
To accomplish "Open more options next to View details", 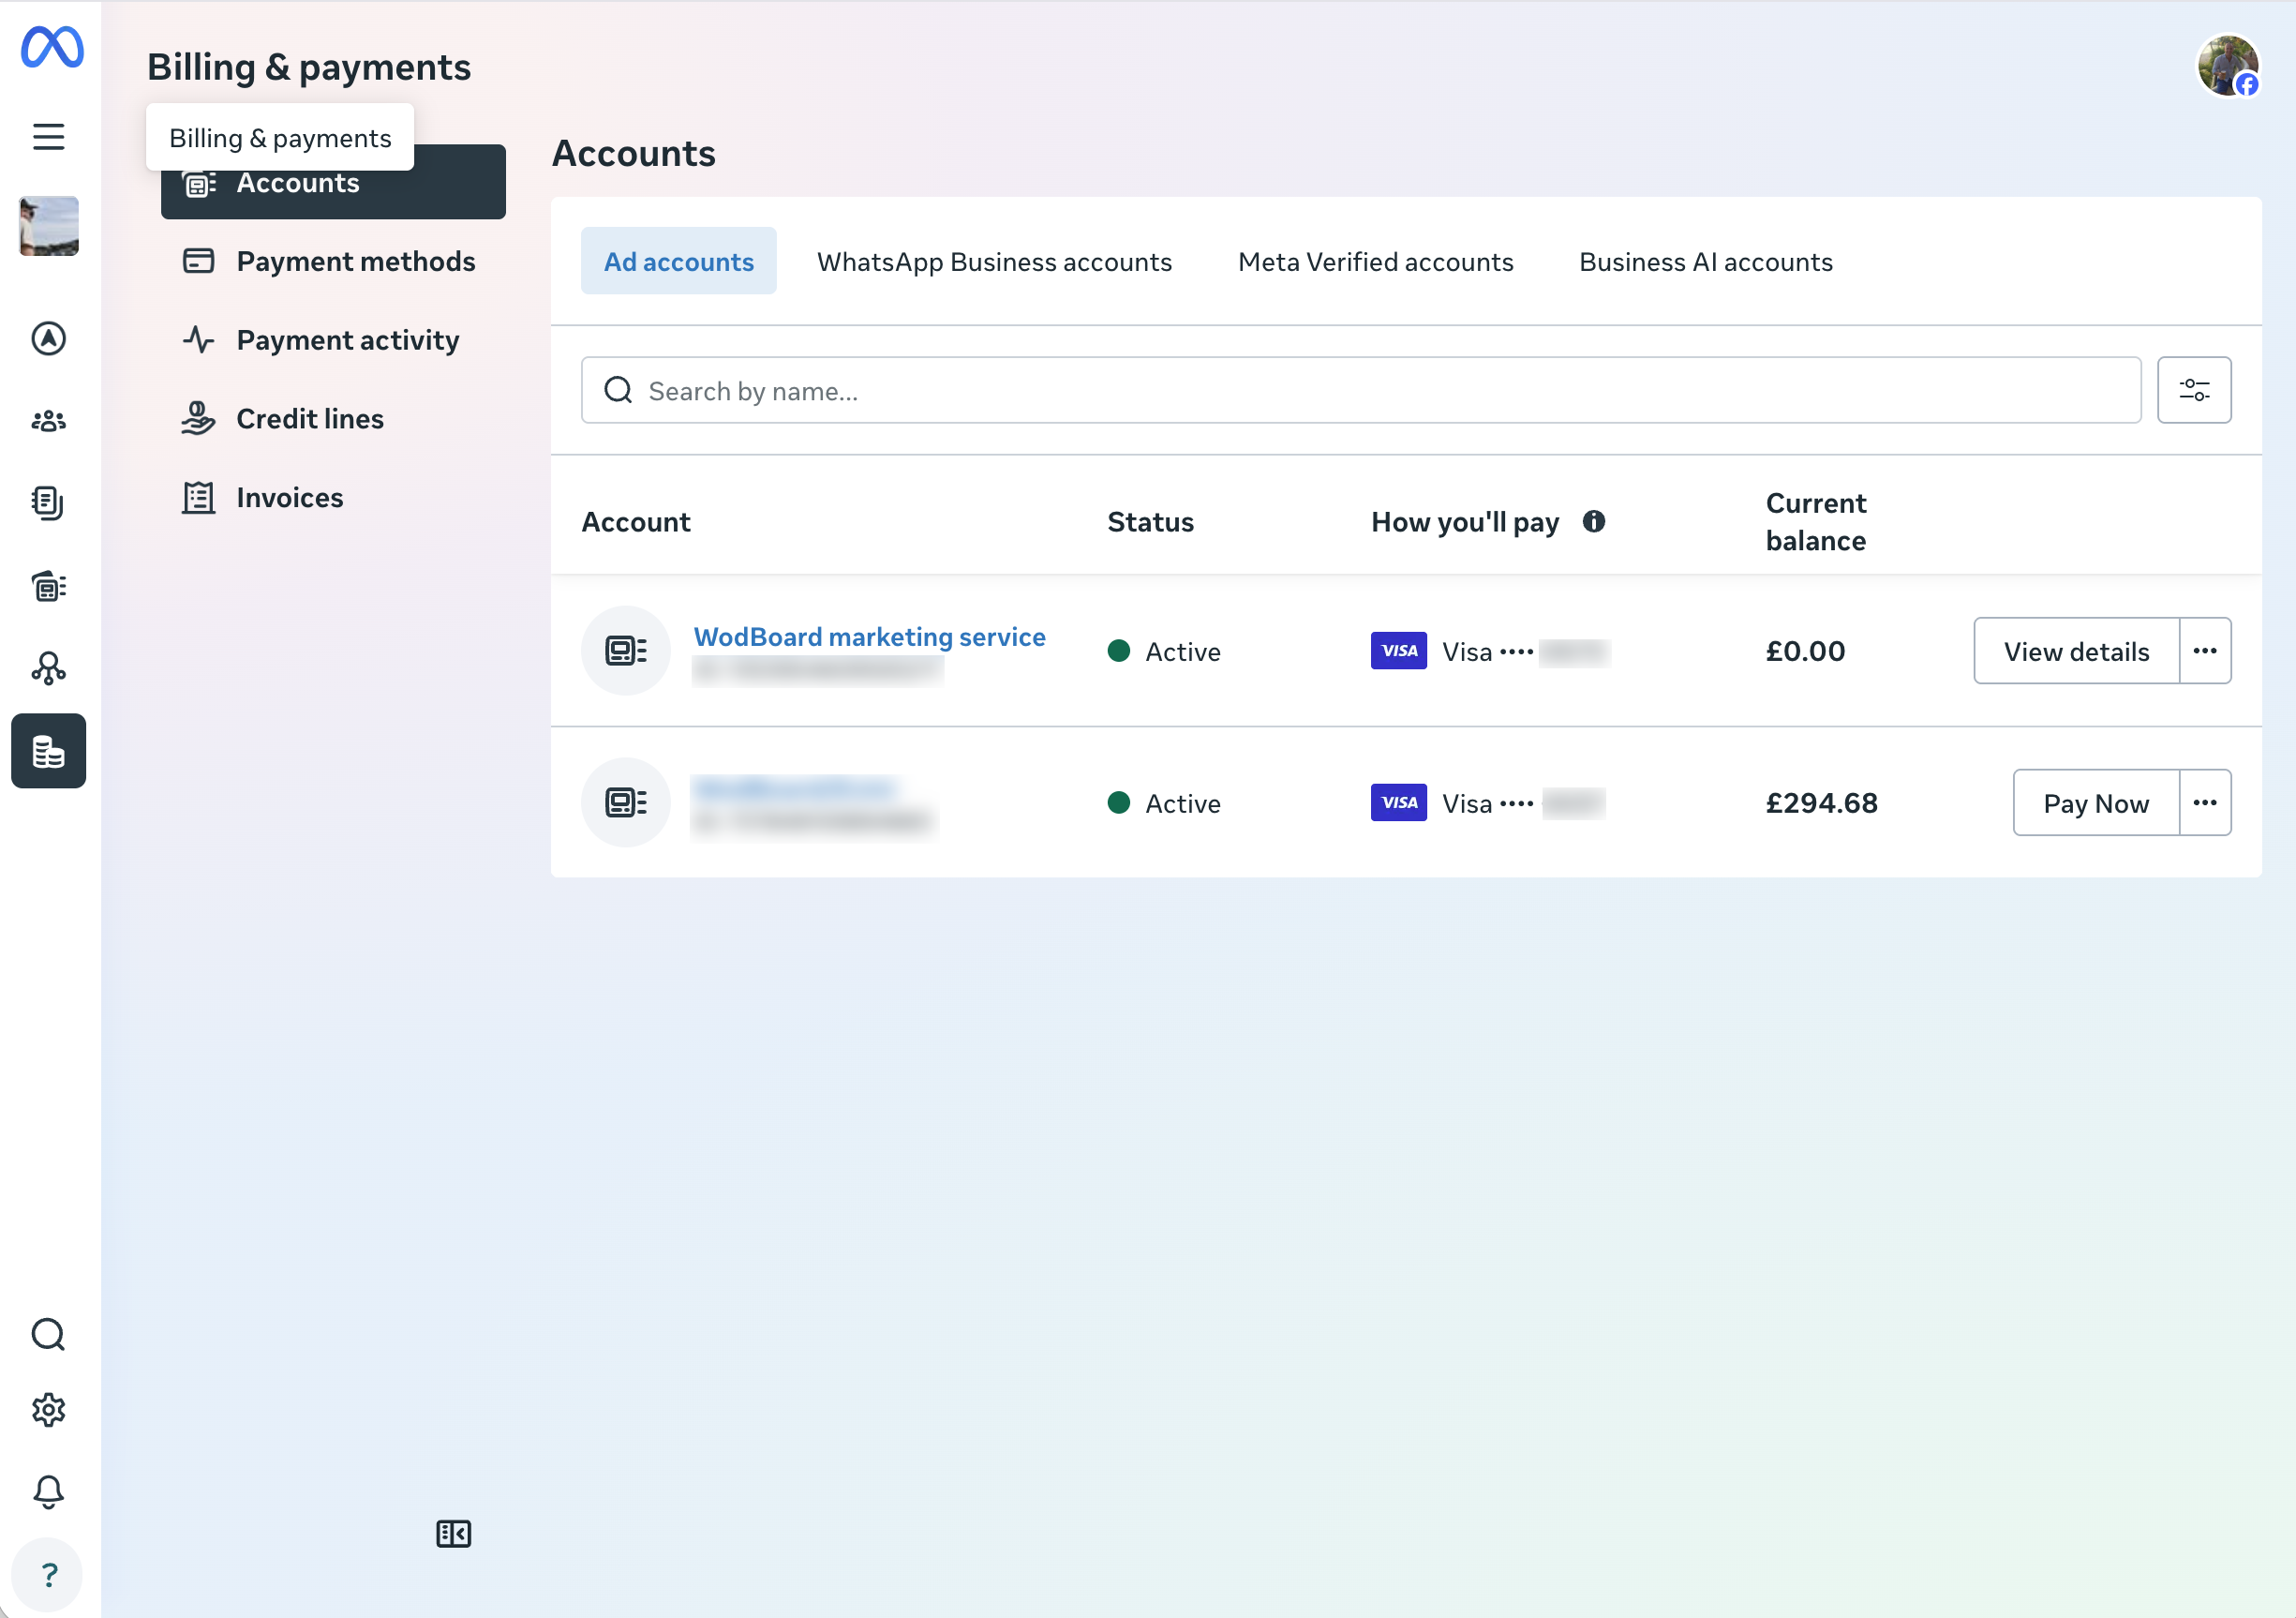I will tap(2205, 651).
